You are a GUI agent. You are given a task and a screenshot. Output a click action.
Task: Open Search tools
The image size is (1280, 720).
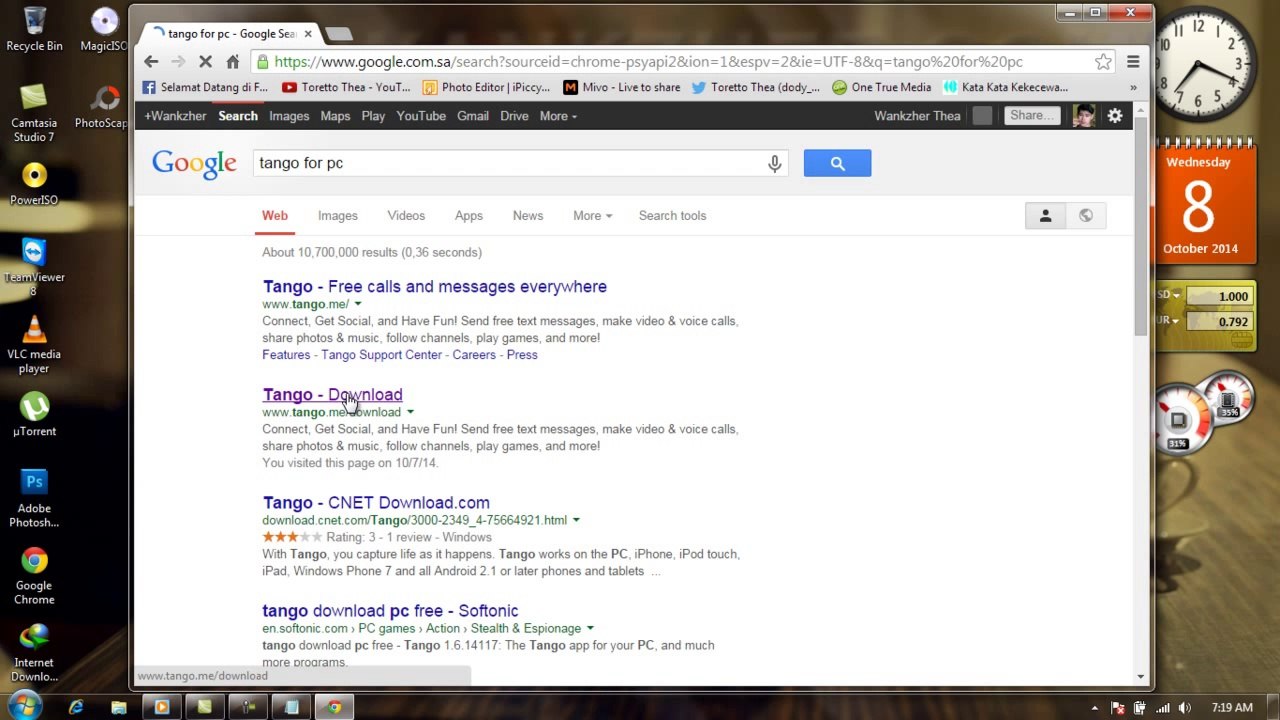coord(672,216)
